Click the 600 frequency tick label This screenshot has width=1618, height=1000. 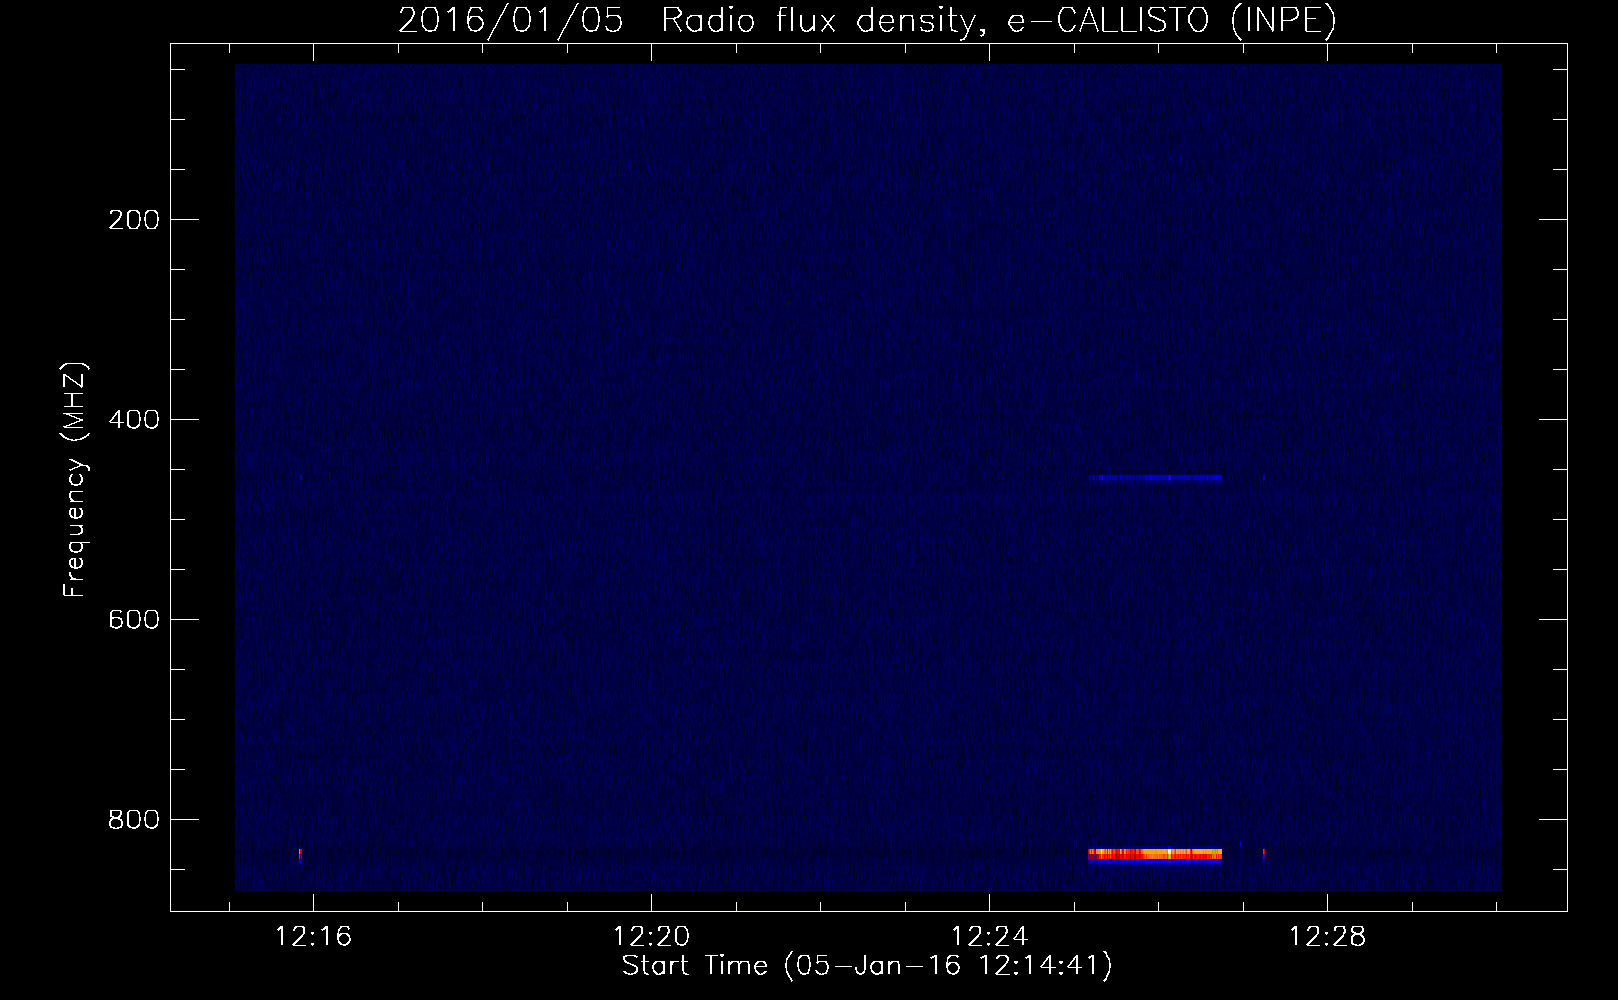coord(134,620)
